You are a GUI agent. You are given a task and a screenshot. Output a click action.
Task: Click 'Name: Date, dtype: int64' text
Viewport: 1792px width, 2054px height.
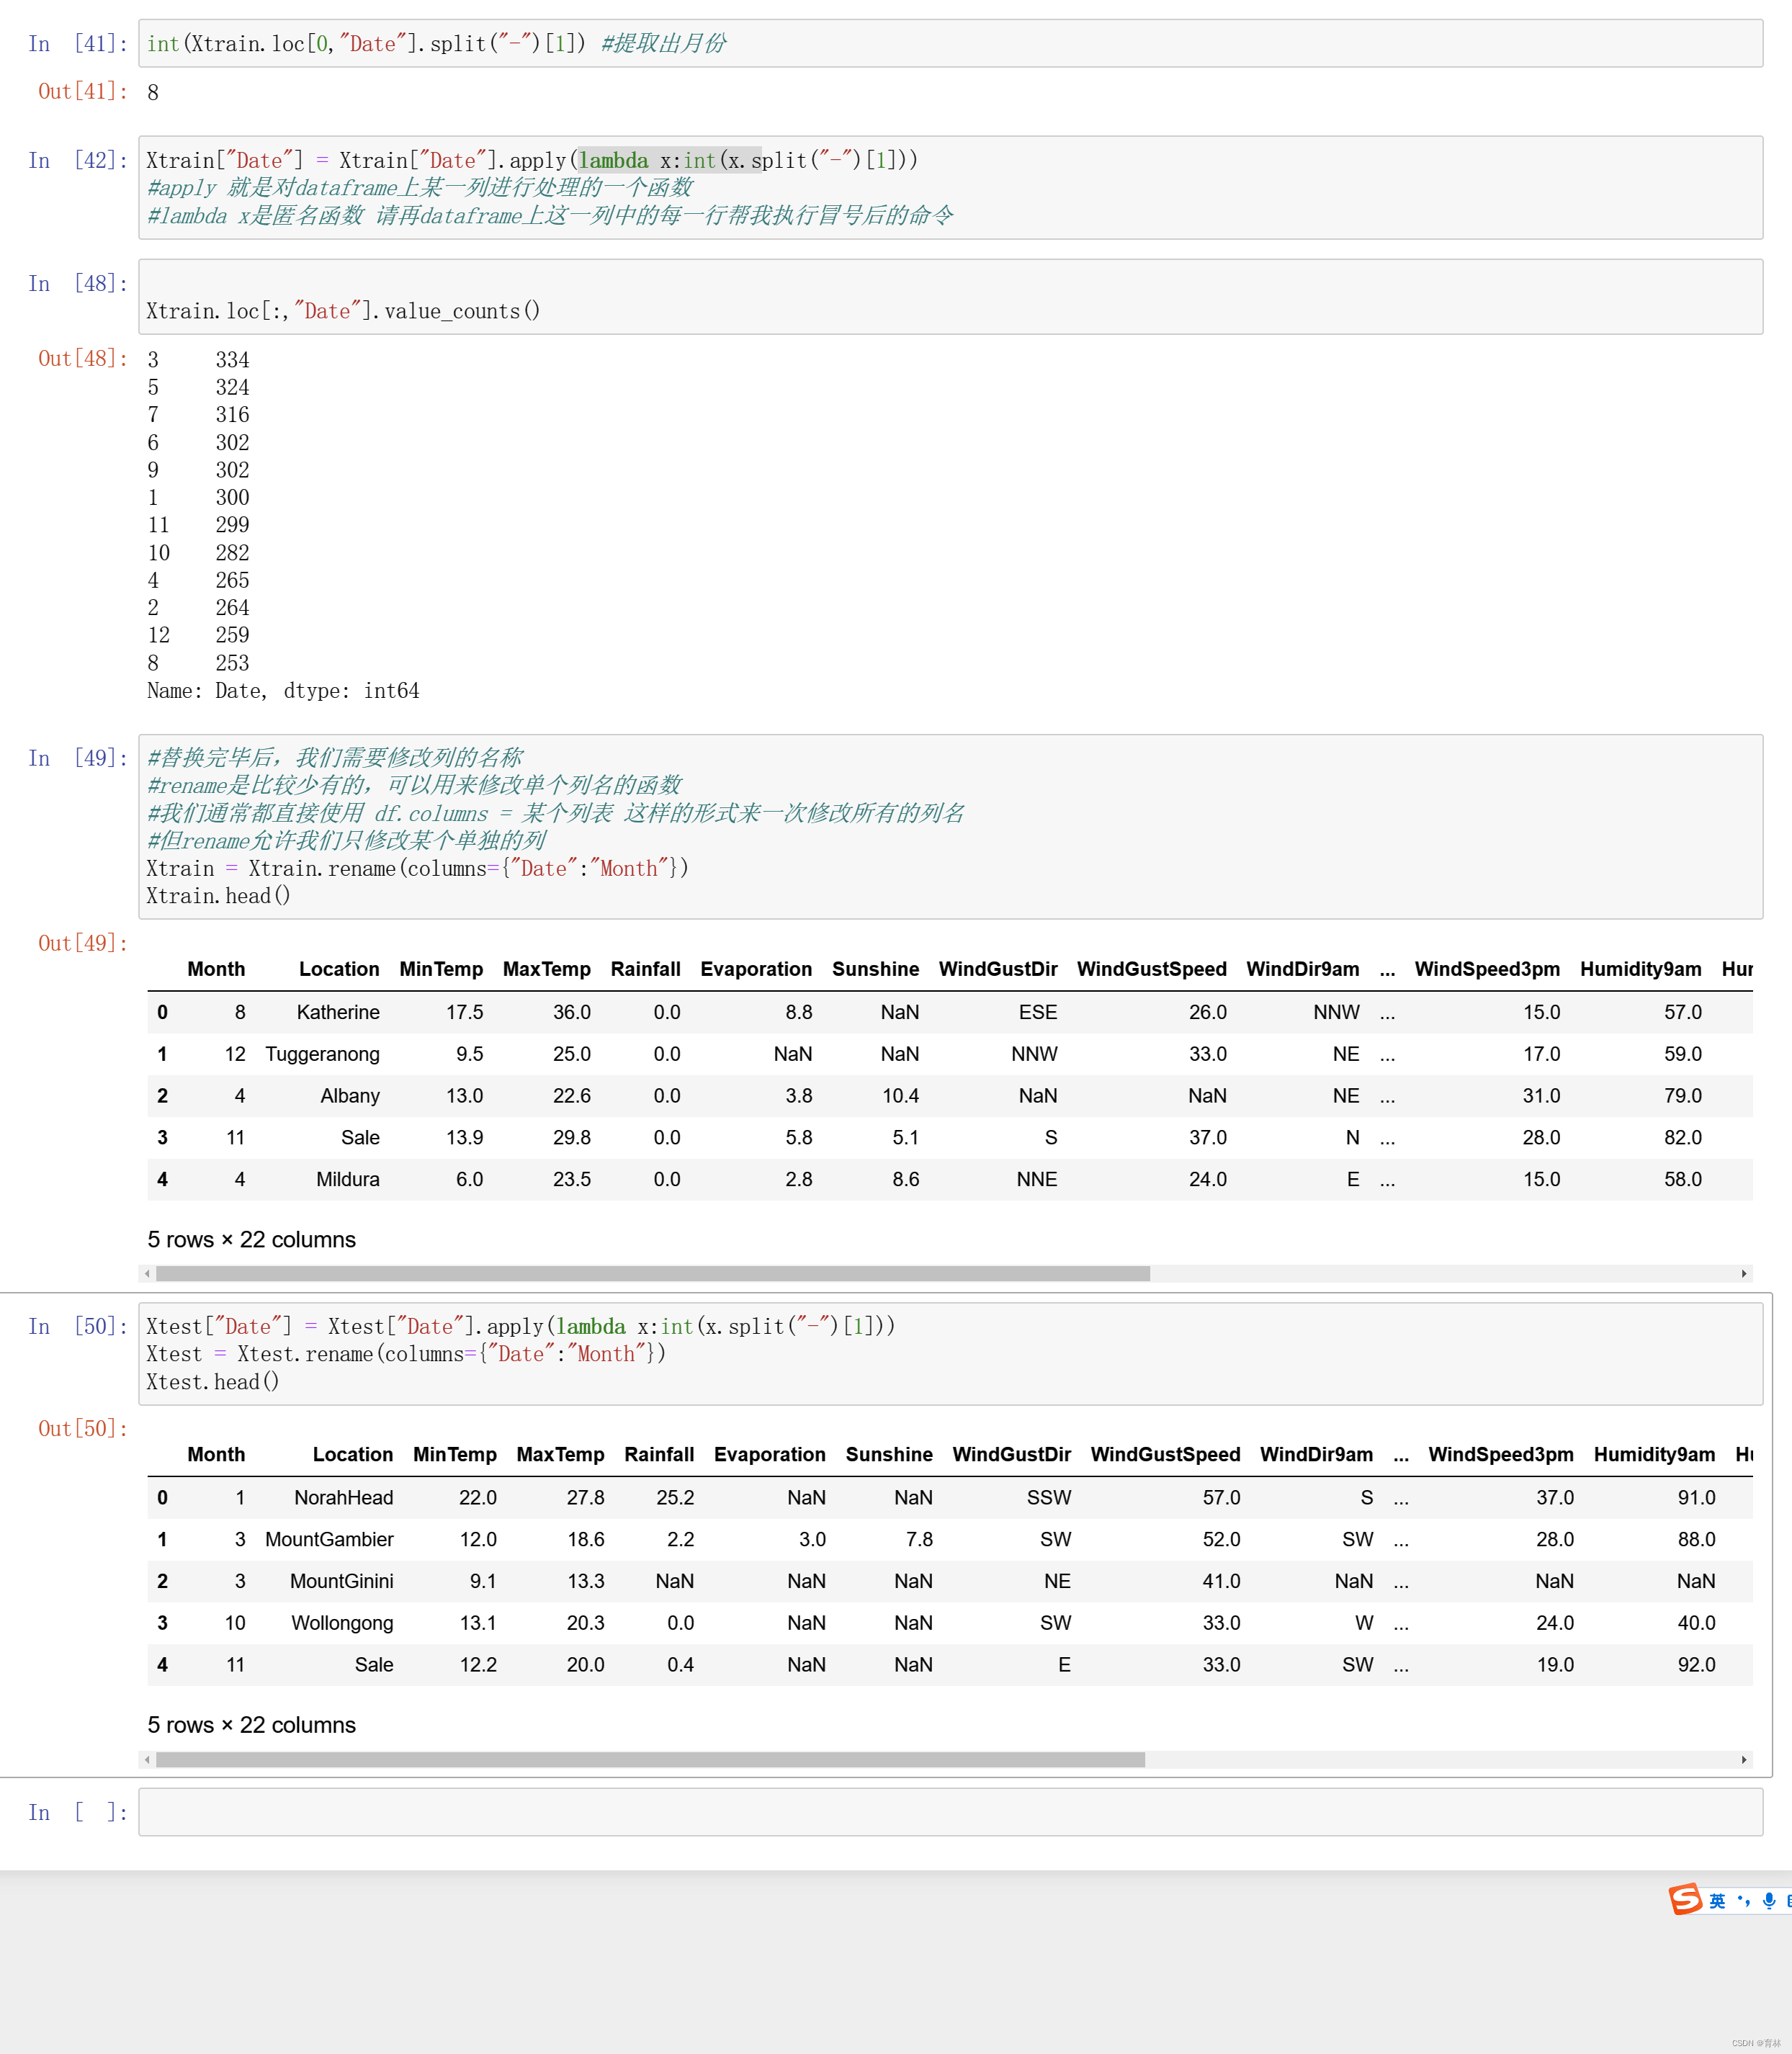click(x=283, y=691)
